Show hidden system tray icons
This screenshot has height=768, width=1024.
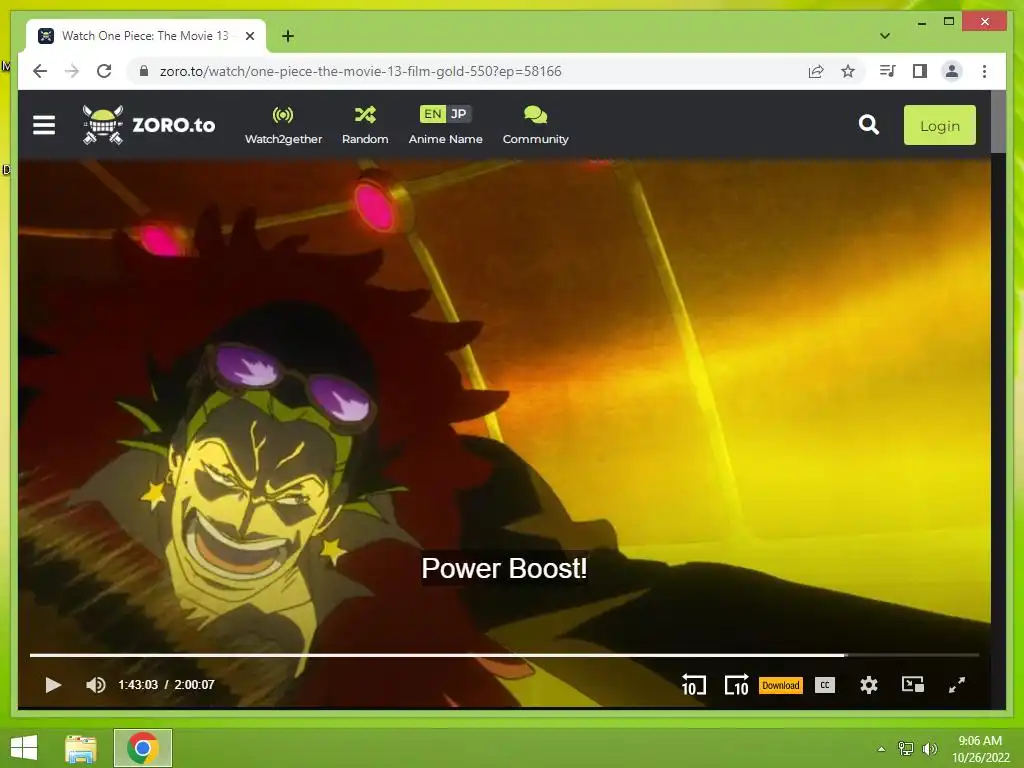(x=881, y=748)
